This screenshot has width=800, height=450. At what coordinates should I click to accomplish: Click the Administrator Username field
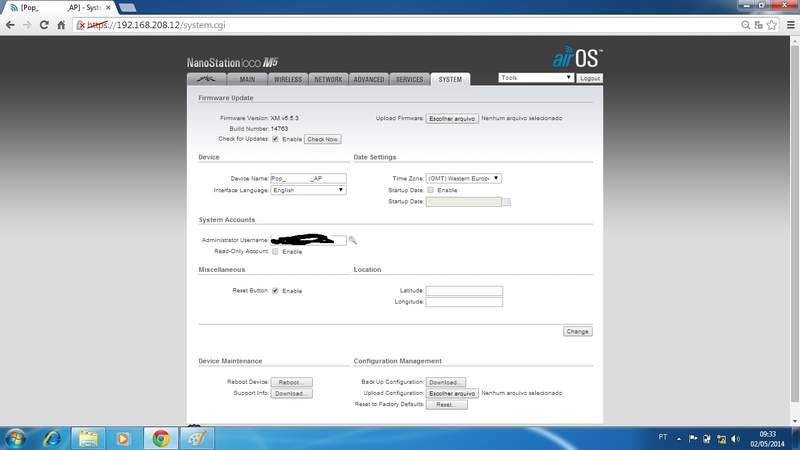[308, 240]
